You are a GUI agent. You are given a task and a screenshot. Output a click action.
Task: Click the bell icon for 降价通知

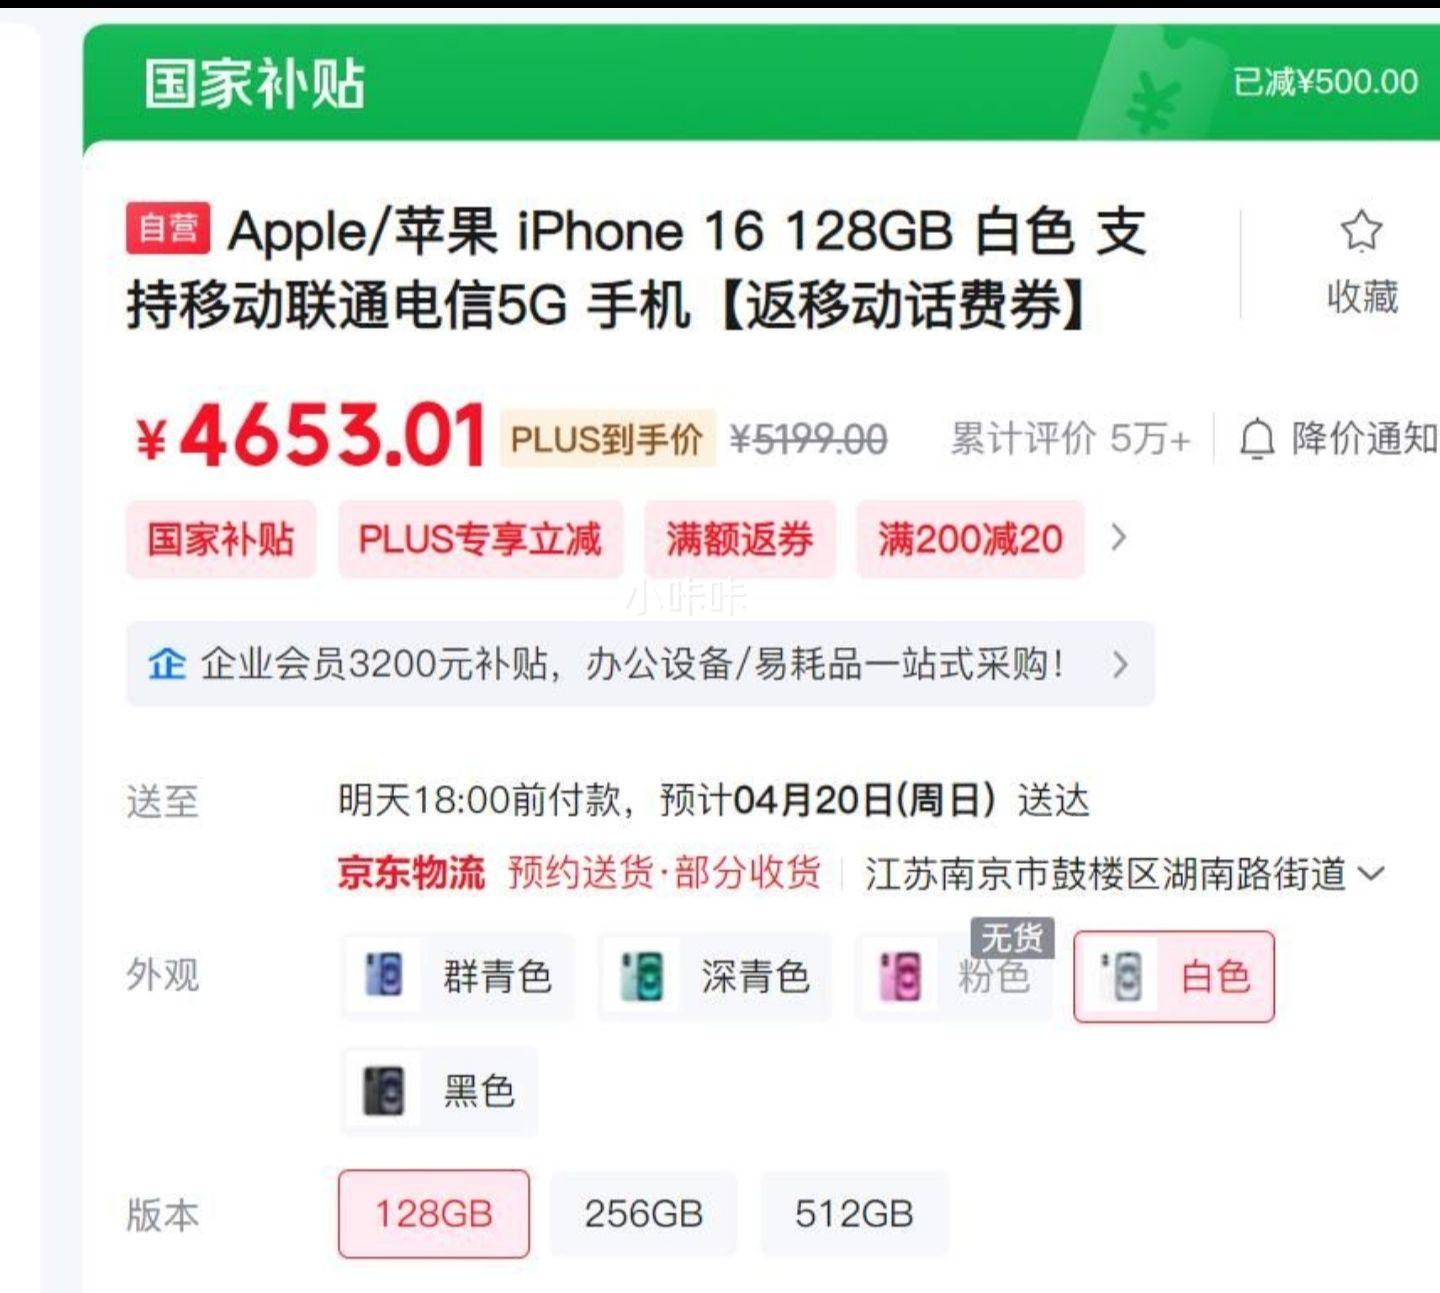1257,440
